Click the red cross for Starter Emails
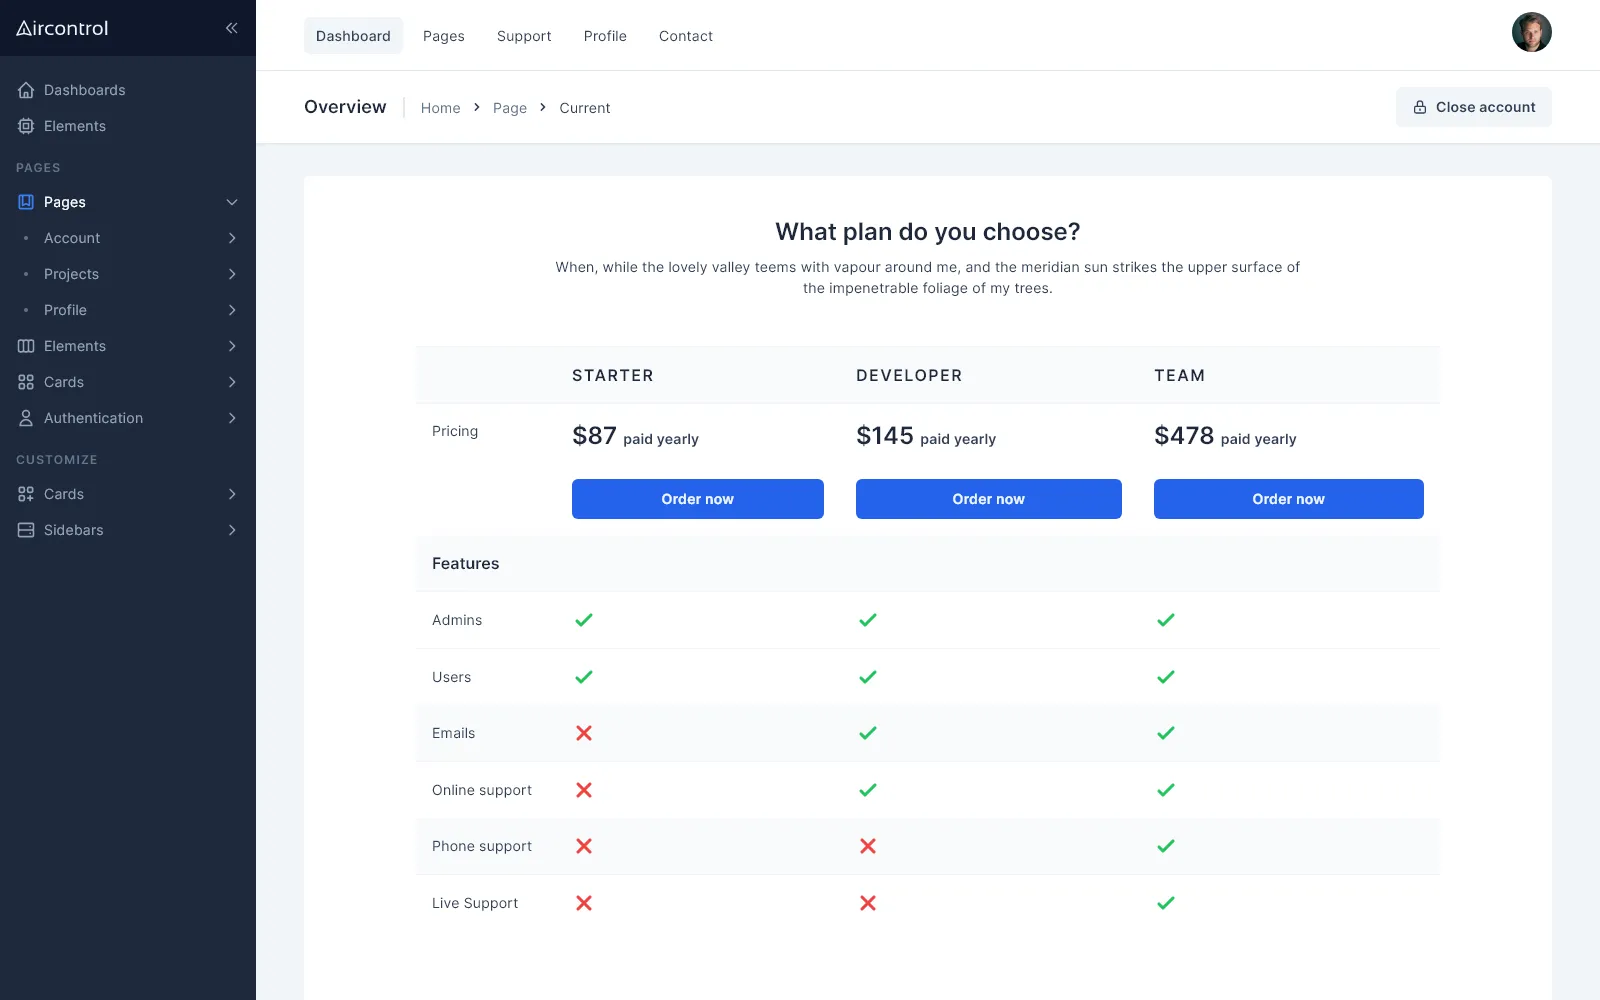Image resolution: width=1600 pixels, height=1000 pixels. [584, 733]
